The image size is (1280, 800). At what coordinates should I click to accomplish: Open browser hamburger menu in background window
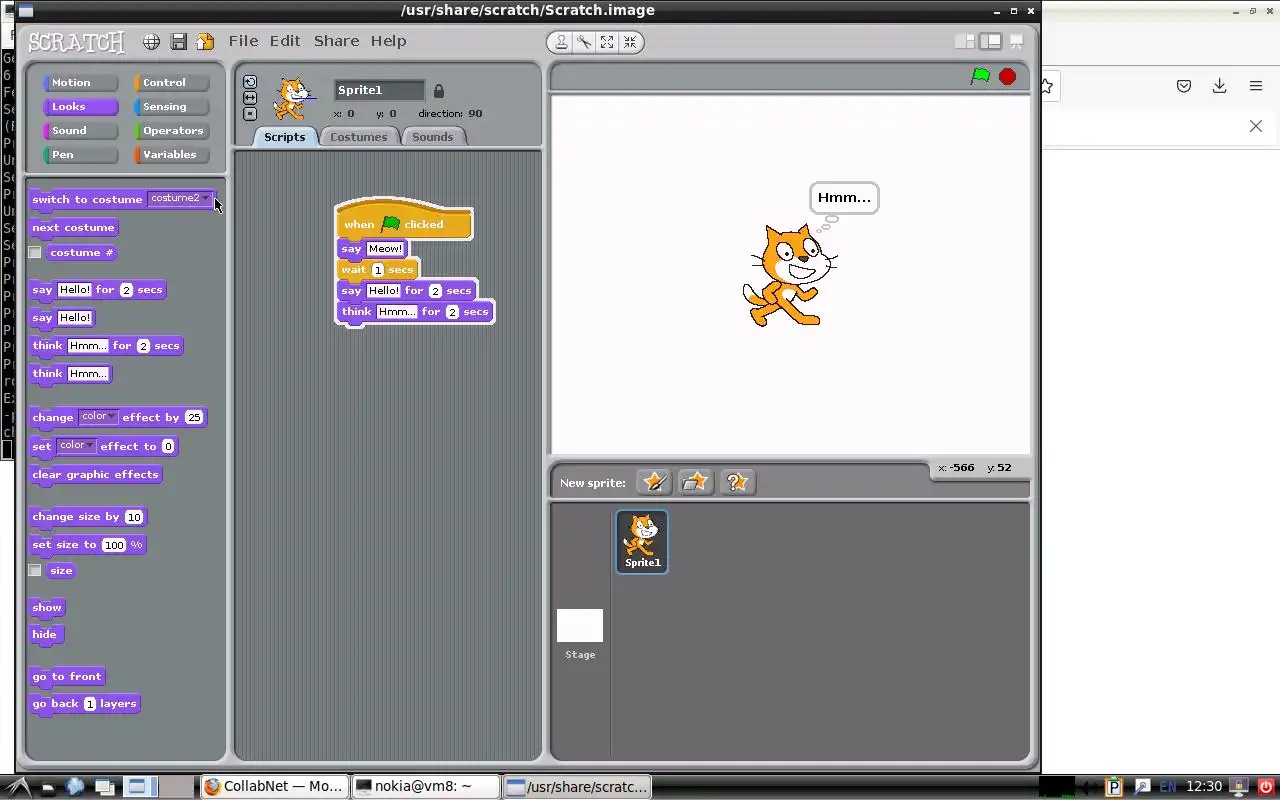coord(1256,86)
